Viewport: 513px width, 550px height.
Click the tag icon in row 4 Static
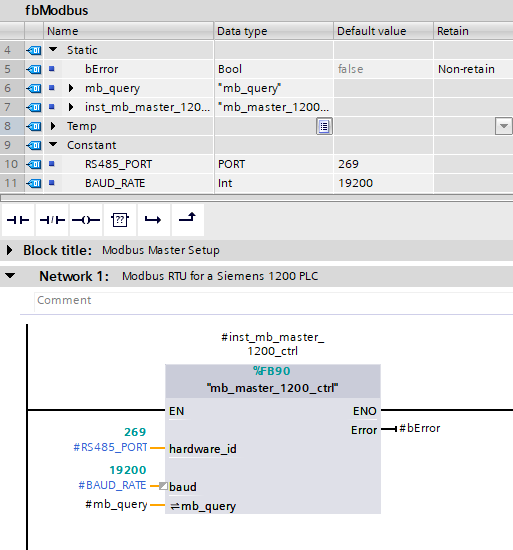tap(34, 50)
